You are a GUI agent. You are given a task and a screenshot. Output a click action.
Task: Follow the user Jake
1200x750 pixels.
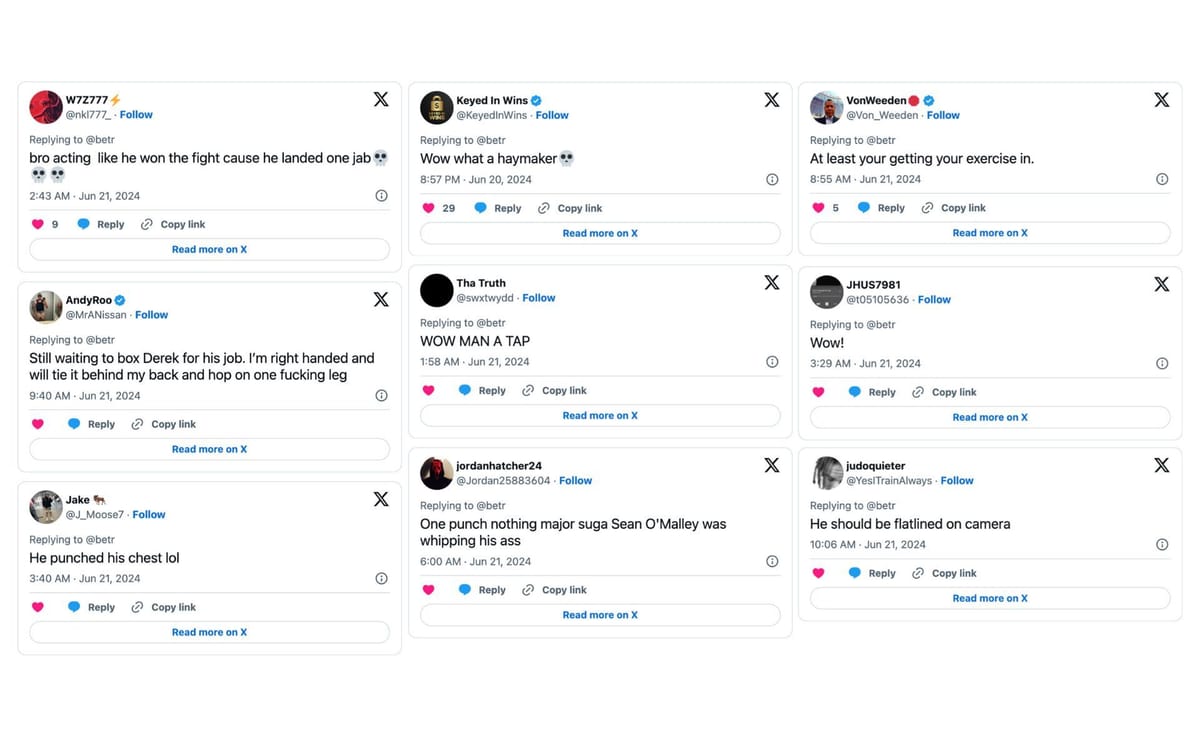point(148,514)
